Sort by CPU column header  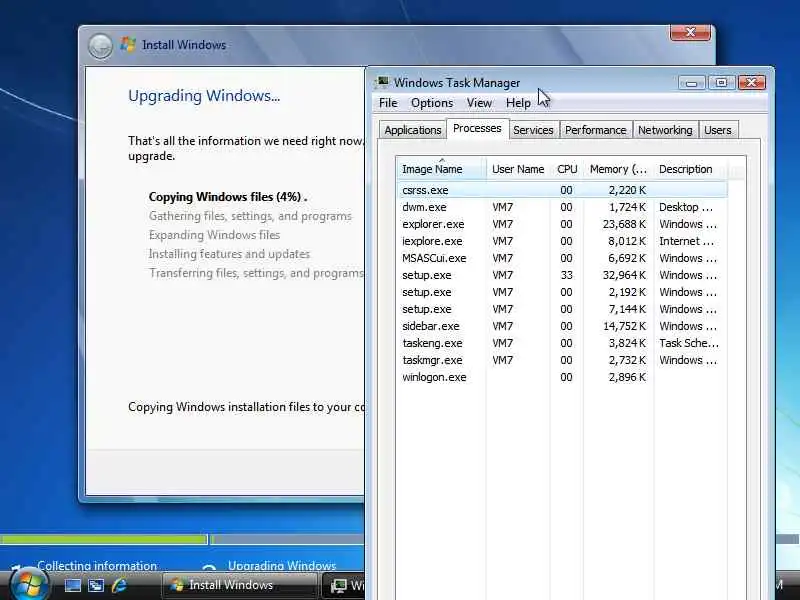[x=567, y=169]
